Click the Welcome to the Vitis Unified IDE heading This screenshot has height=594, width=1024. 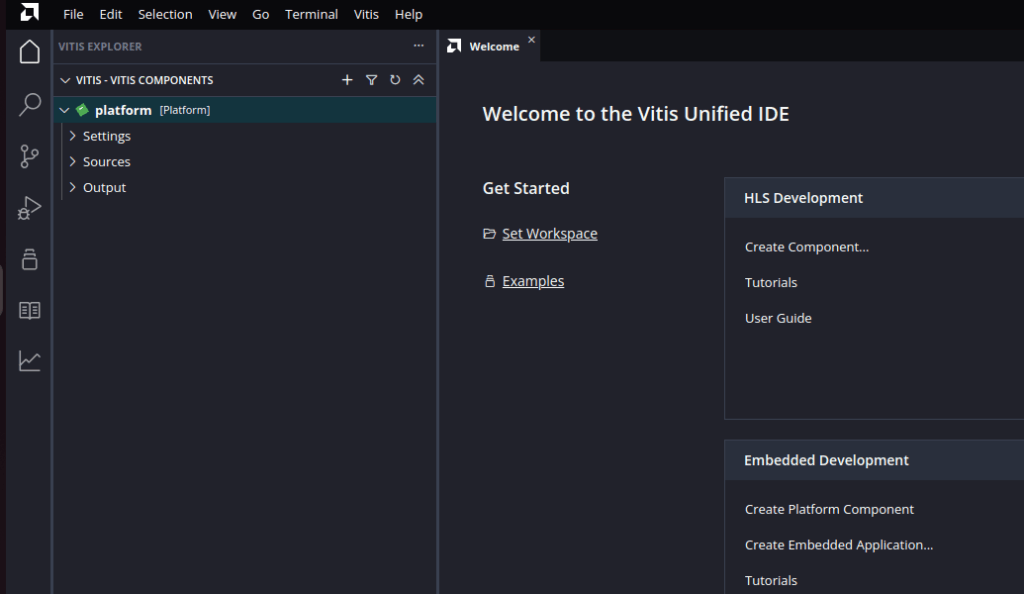coord(635,114)
